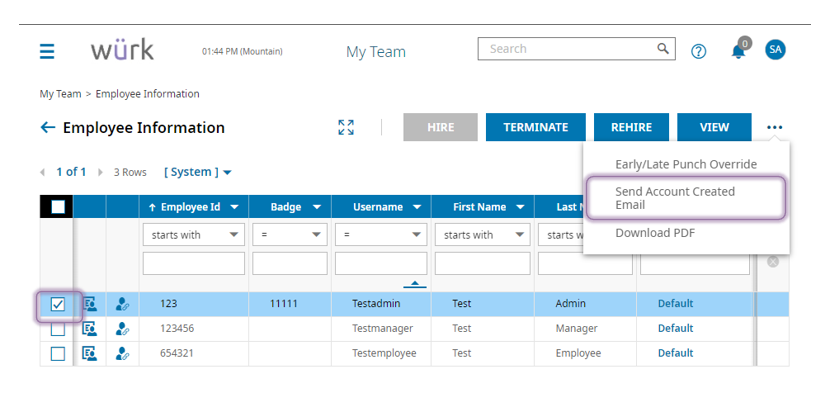Image resolution: width=827 pixels, height=418 pixels.
Task: Check the Testmanager row checkbox
Action: (58, 329)
